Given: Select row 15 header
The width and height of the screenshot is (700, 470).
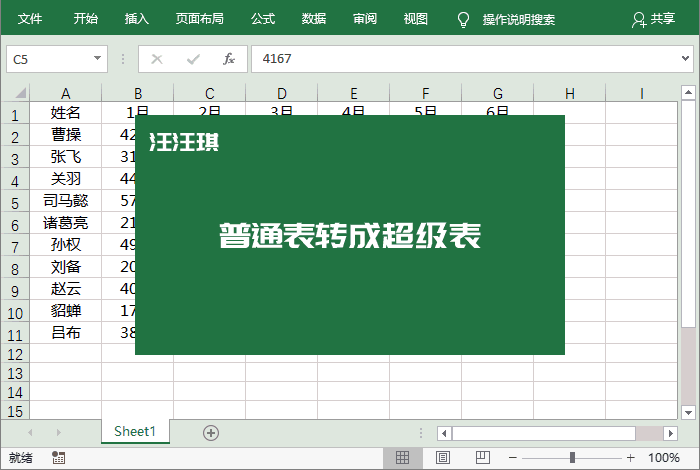Looking at the screenshot, I should point(15,411).
